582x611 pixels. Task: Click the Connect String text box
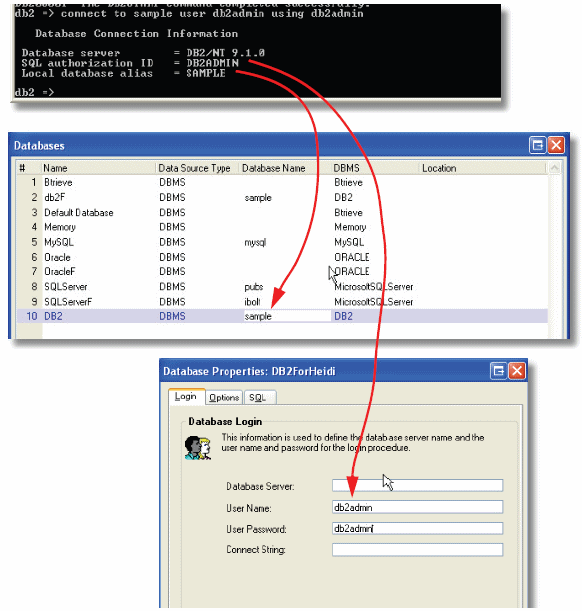click(x=417, y=550)
